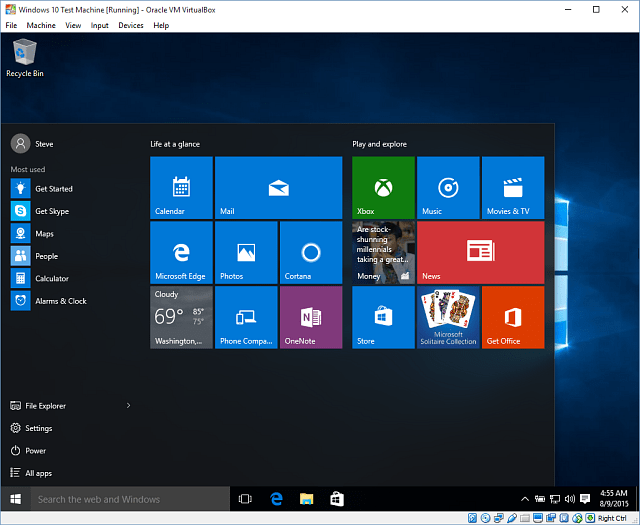Show hidden system tray icons
The image size is (640, 525).
point(525,499)
